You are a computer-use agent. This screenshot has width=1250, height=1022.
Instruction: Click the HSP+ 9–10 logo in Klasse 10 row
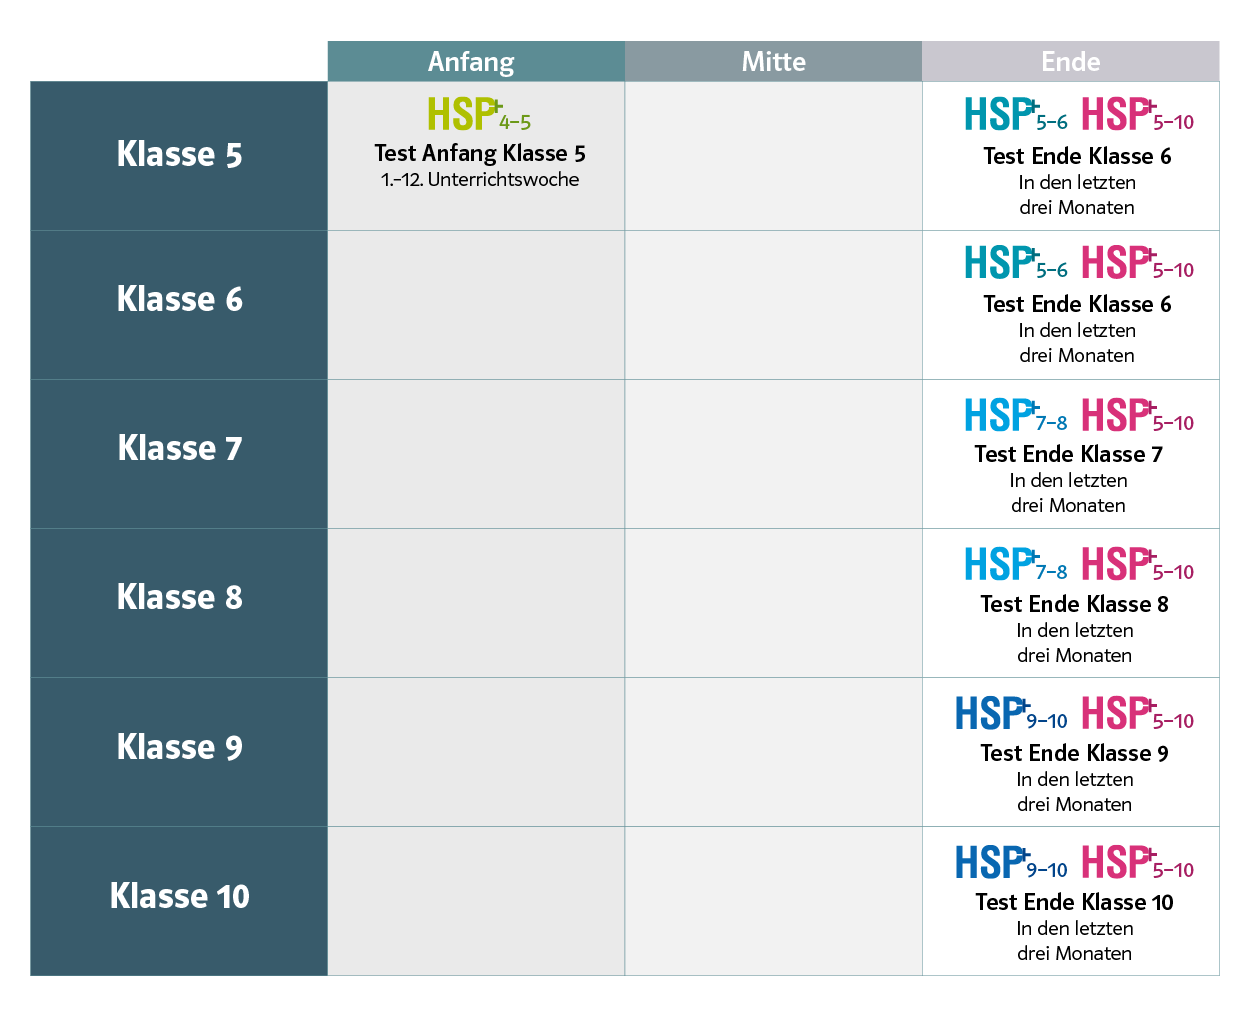[1011, 862]
